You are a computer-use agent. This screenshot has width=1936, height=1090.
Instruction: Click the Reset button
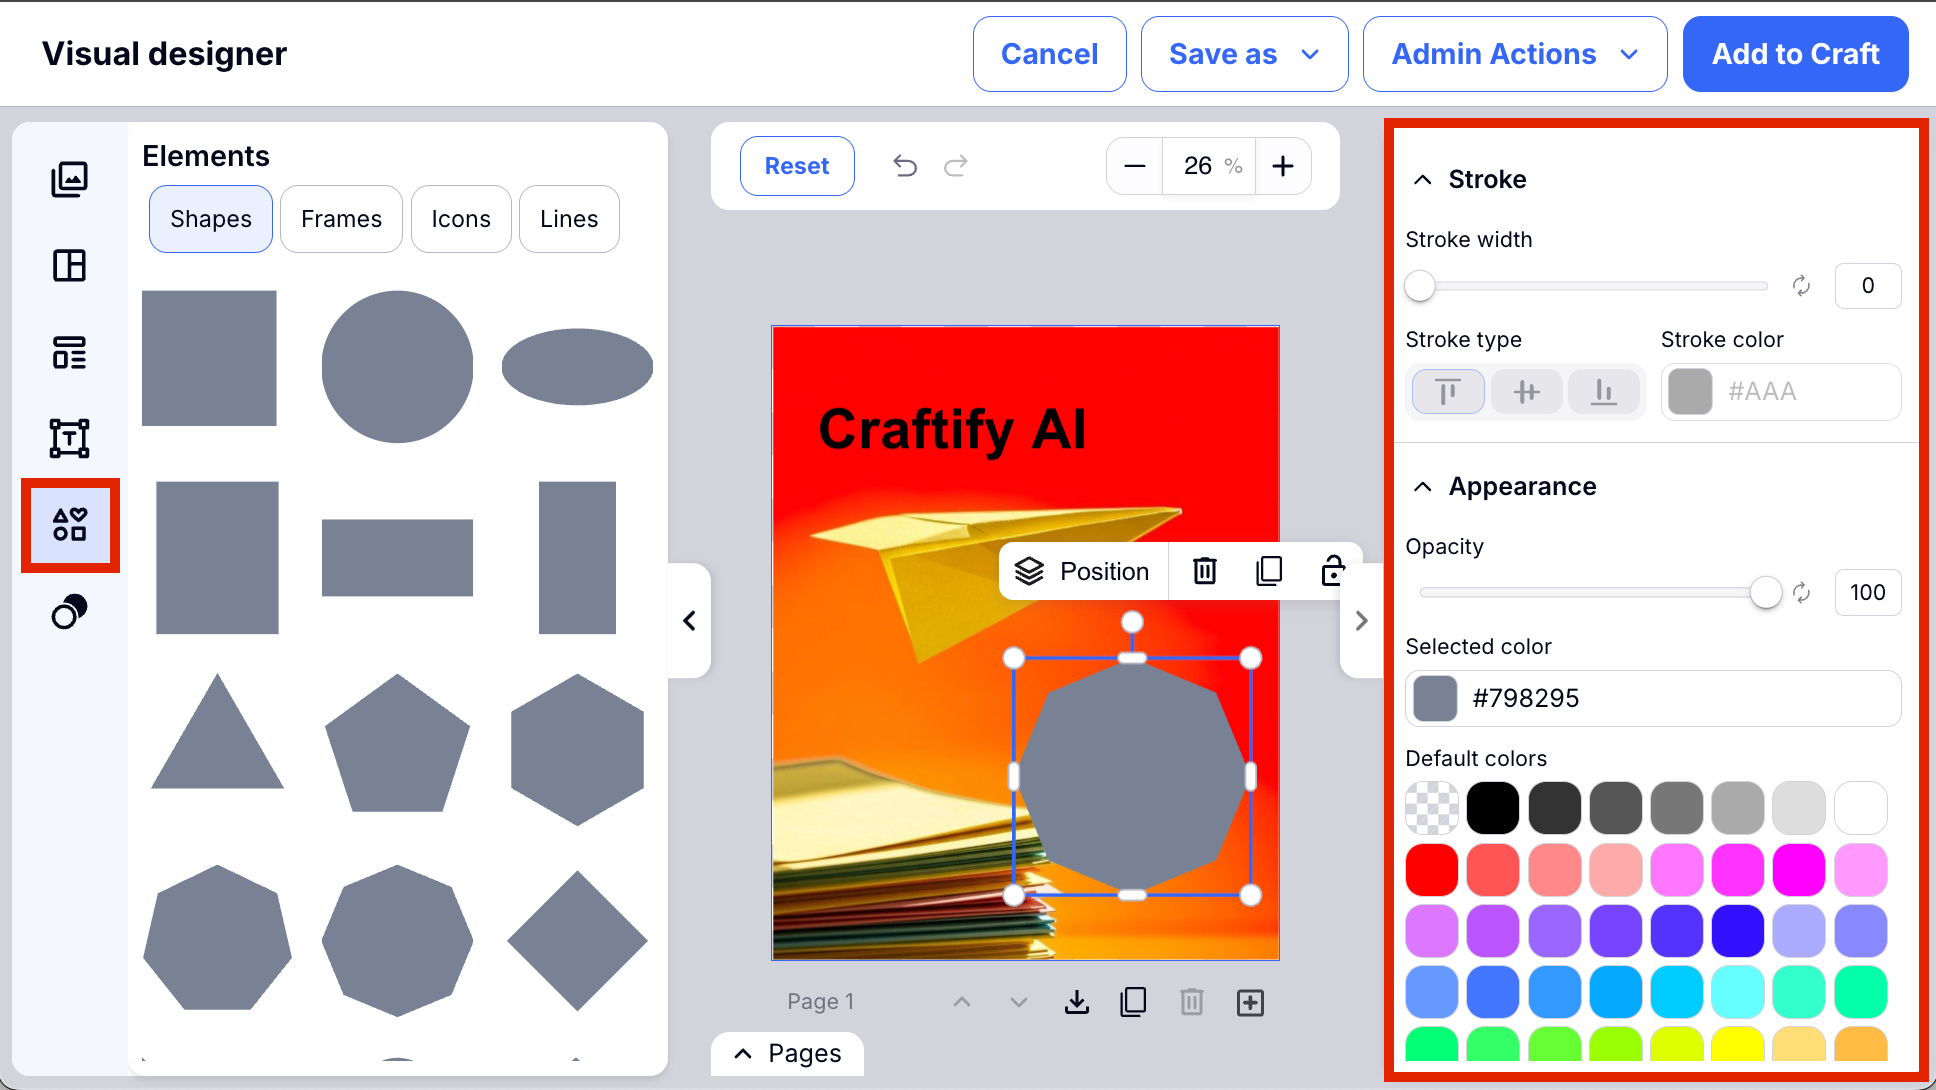797,166
